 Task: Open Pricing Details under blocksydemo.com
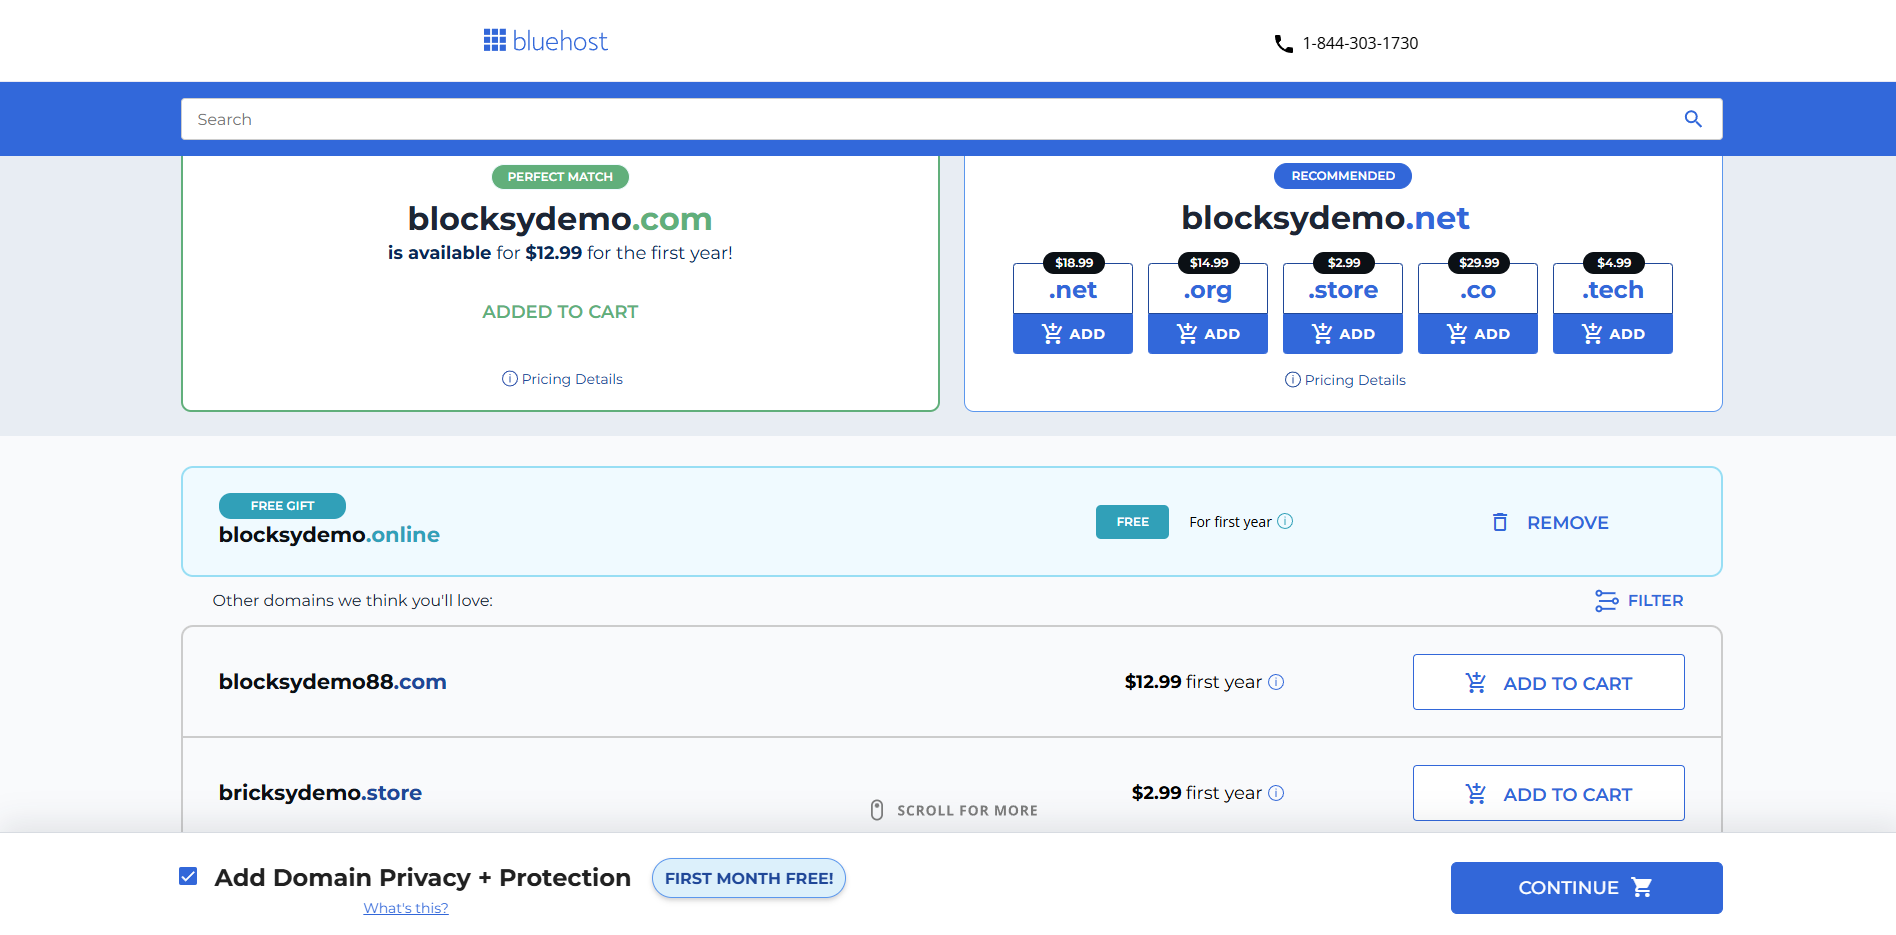click(x=572, y=379)
